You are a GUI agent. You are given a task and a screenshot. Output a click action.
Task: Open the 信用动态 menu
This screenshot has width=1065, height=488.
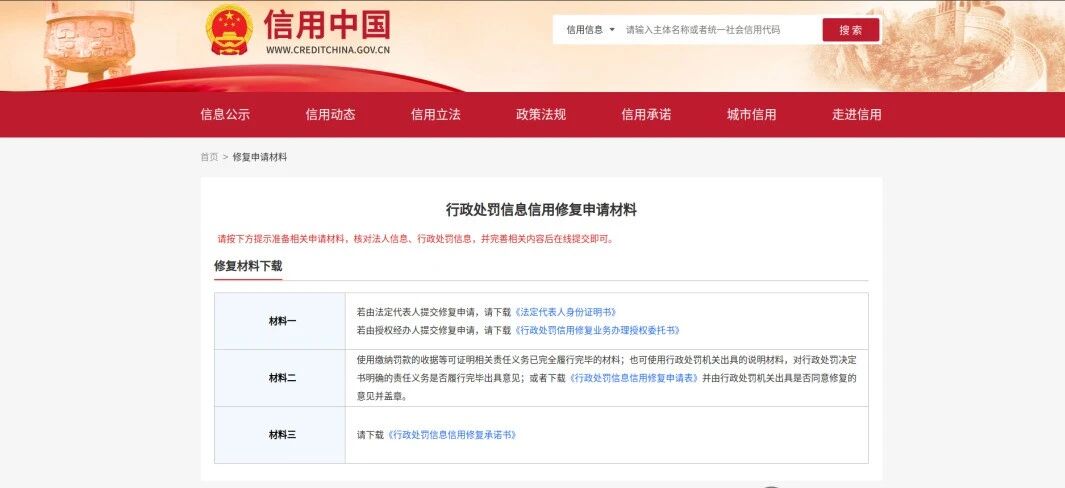(330, 114)
